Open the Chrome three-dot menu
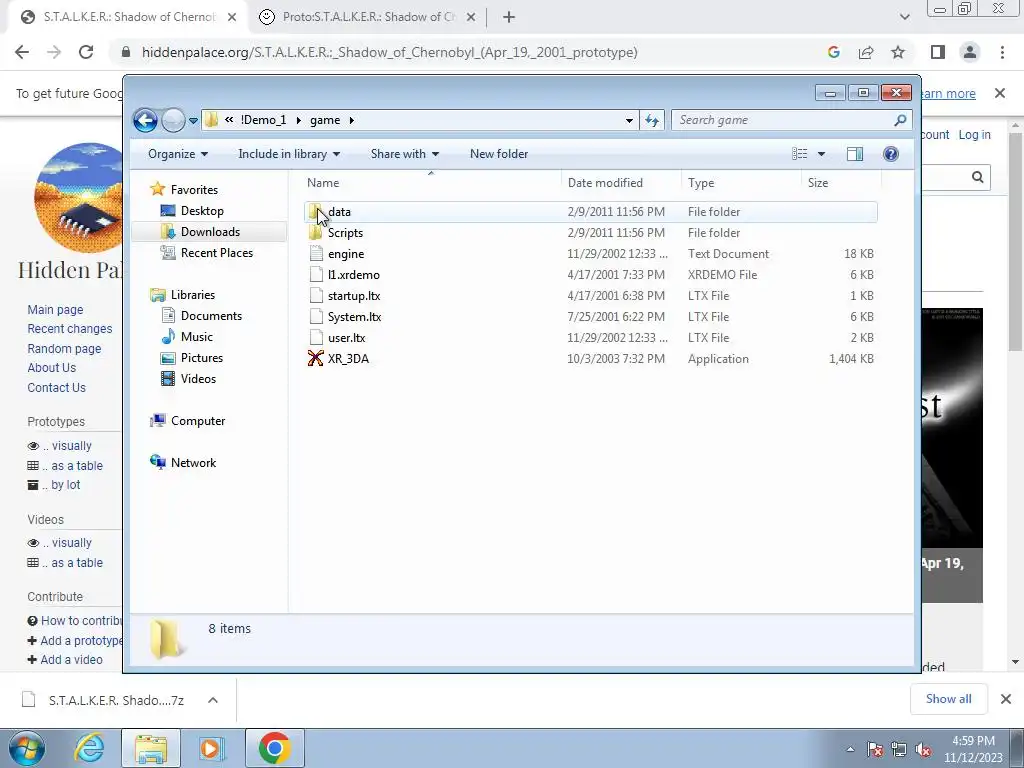The height and width of the screenshot is (768, 1024). pyautogui.click(x=1002, y=52)
